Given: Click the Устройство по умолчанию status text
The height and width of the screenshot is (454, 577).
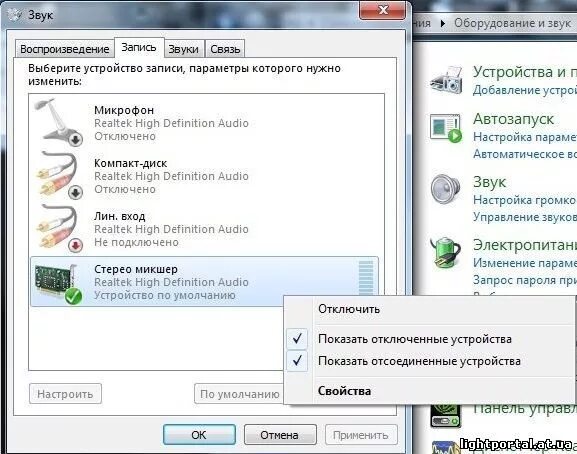Looking at the screenshot, I should tap(164, 295).
